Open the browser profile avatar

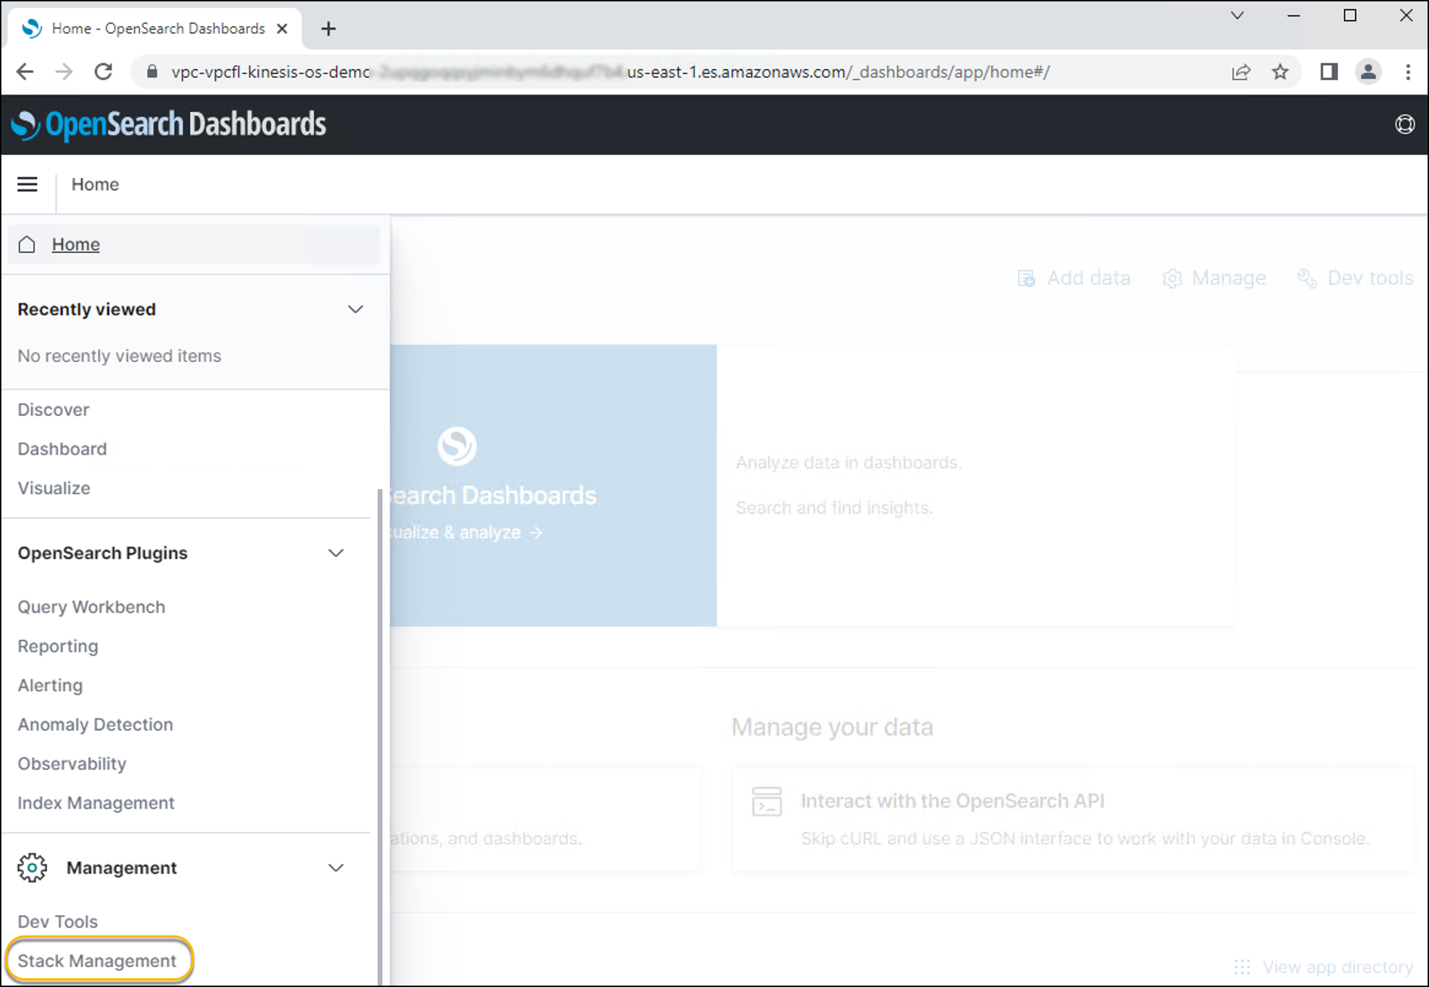click(1368, 72)
